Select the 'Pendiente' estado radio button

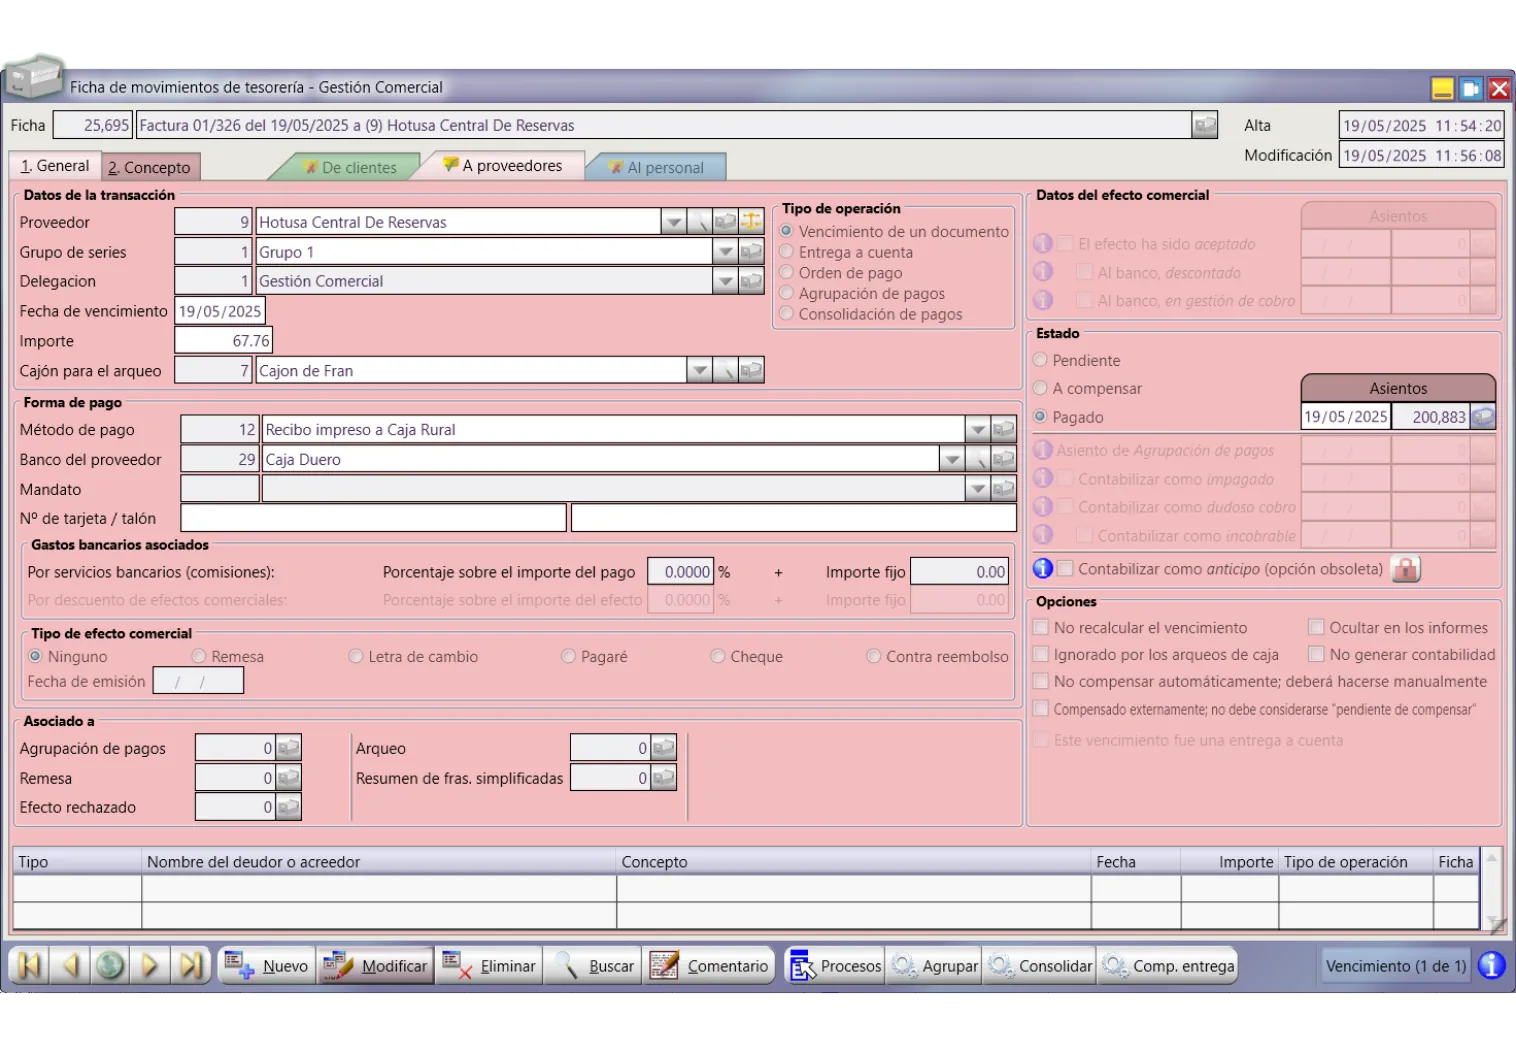pos(1040,360)
